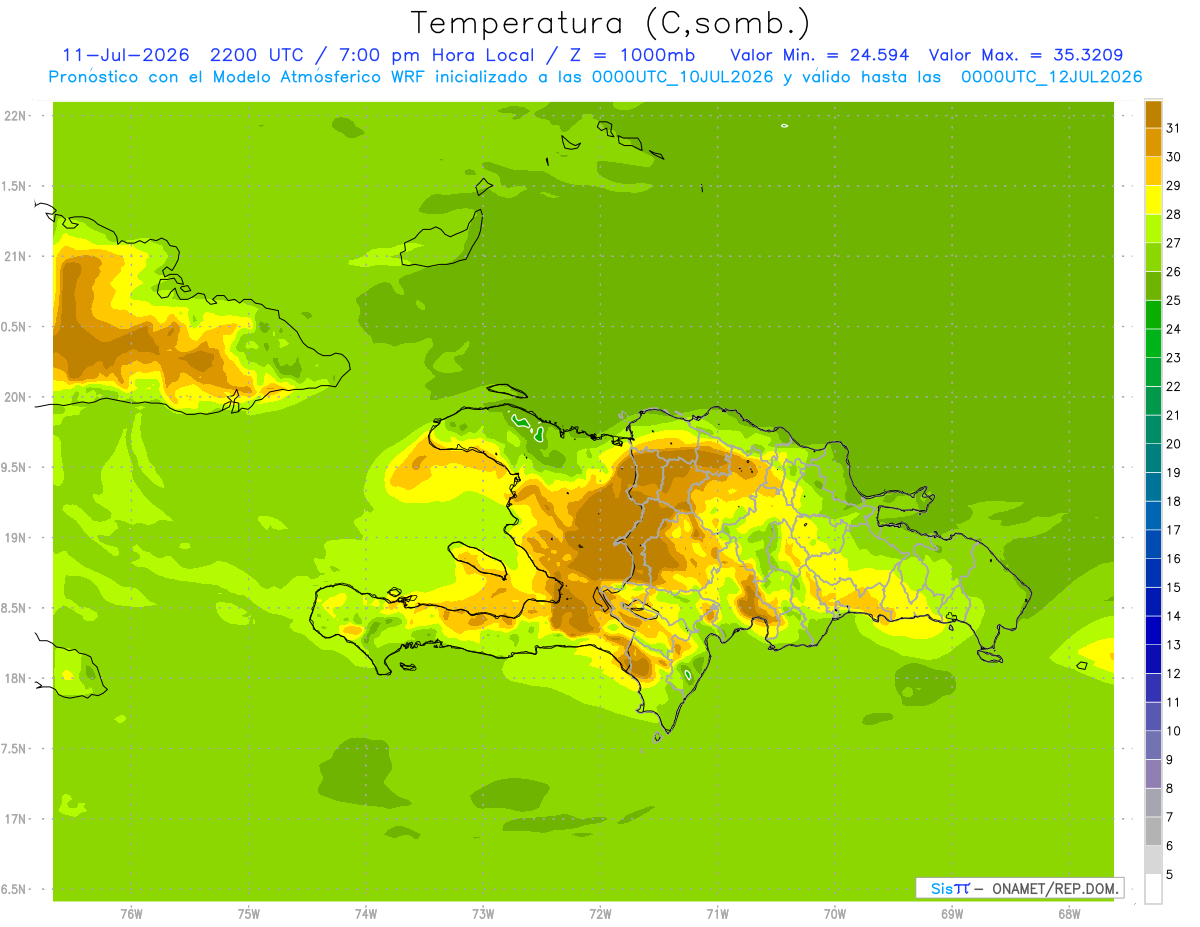Viewport: 1200px width, 927px height.
Task: Click the '72W' longitude axis label
Action: click(600, 913)
